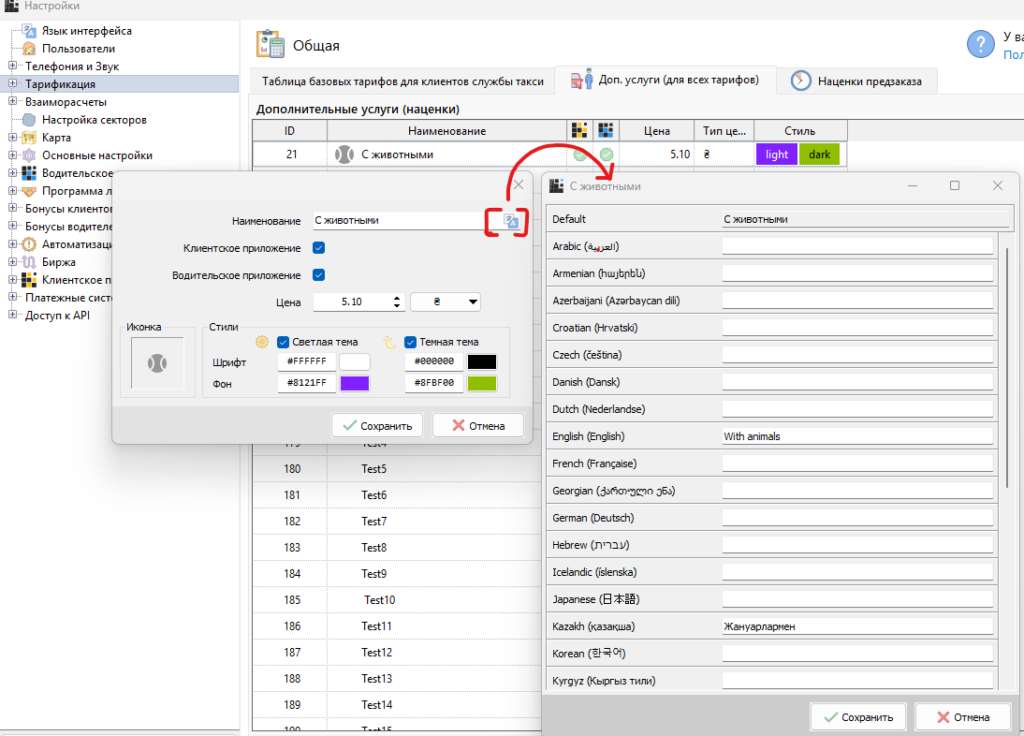Toggle the Клиентское приложение checkbox
Viewport: 1024px width, 736px height.
click(x=319, y=248)
